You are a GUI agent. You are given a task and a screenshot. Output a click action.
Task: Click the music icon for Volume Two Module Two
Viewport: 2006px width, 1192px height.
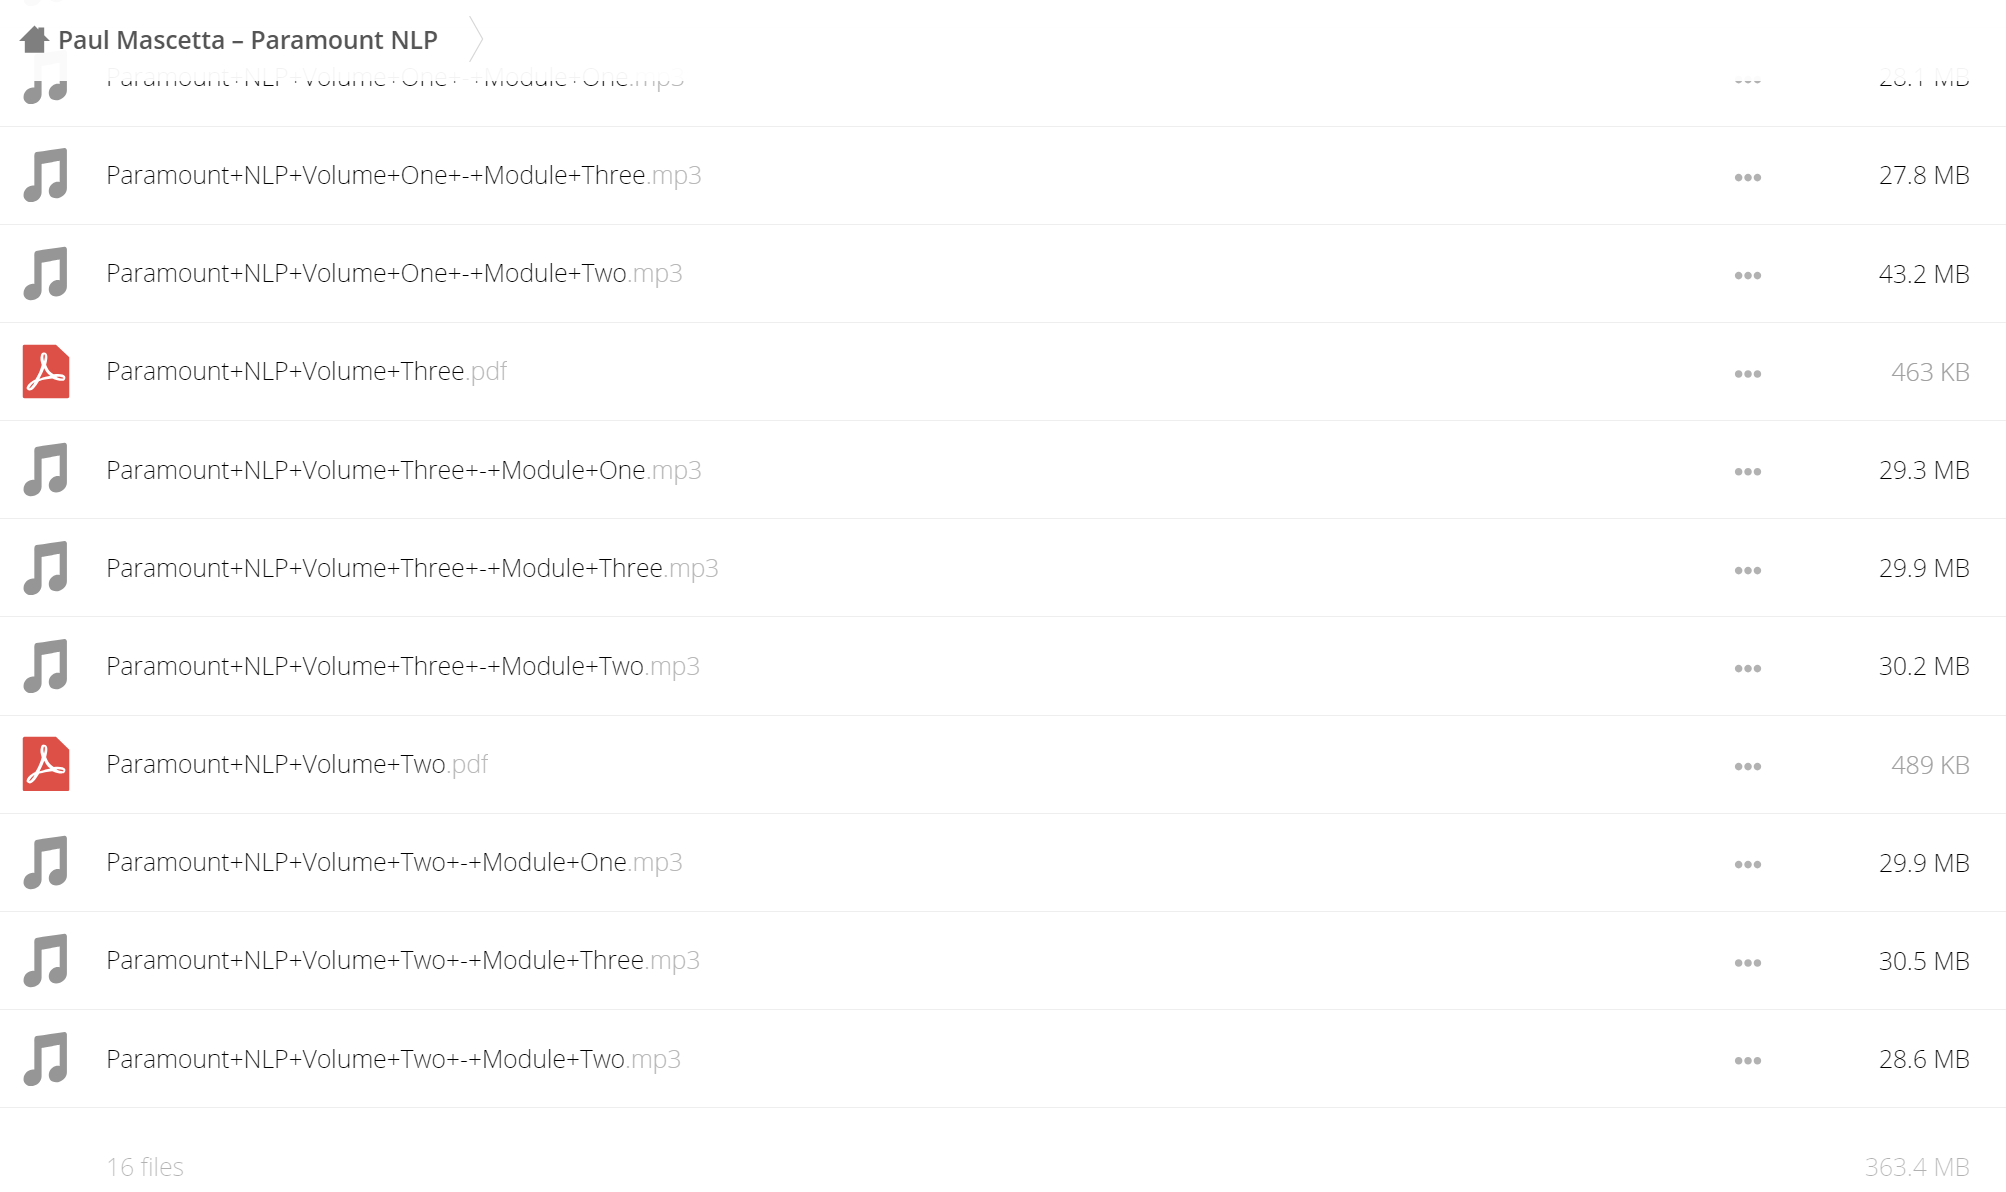click(46, 1059)
